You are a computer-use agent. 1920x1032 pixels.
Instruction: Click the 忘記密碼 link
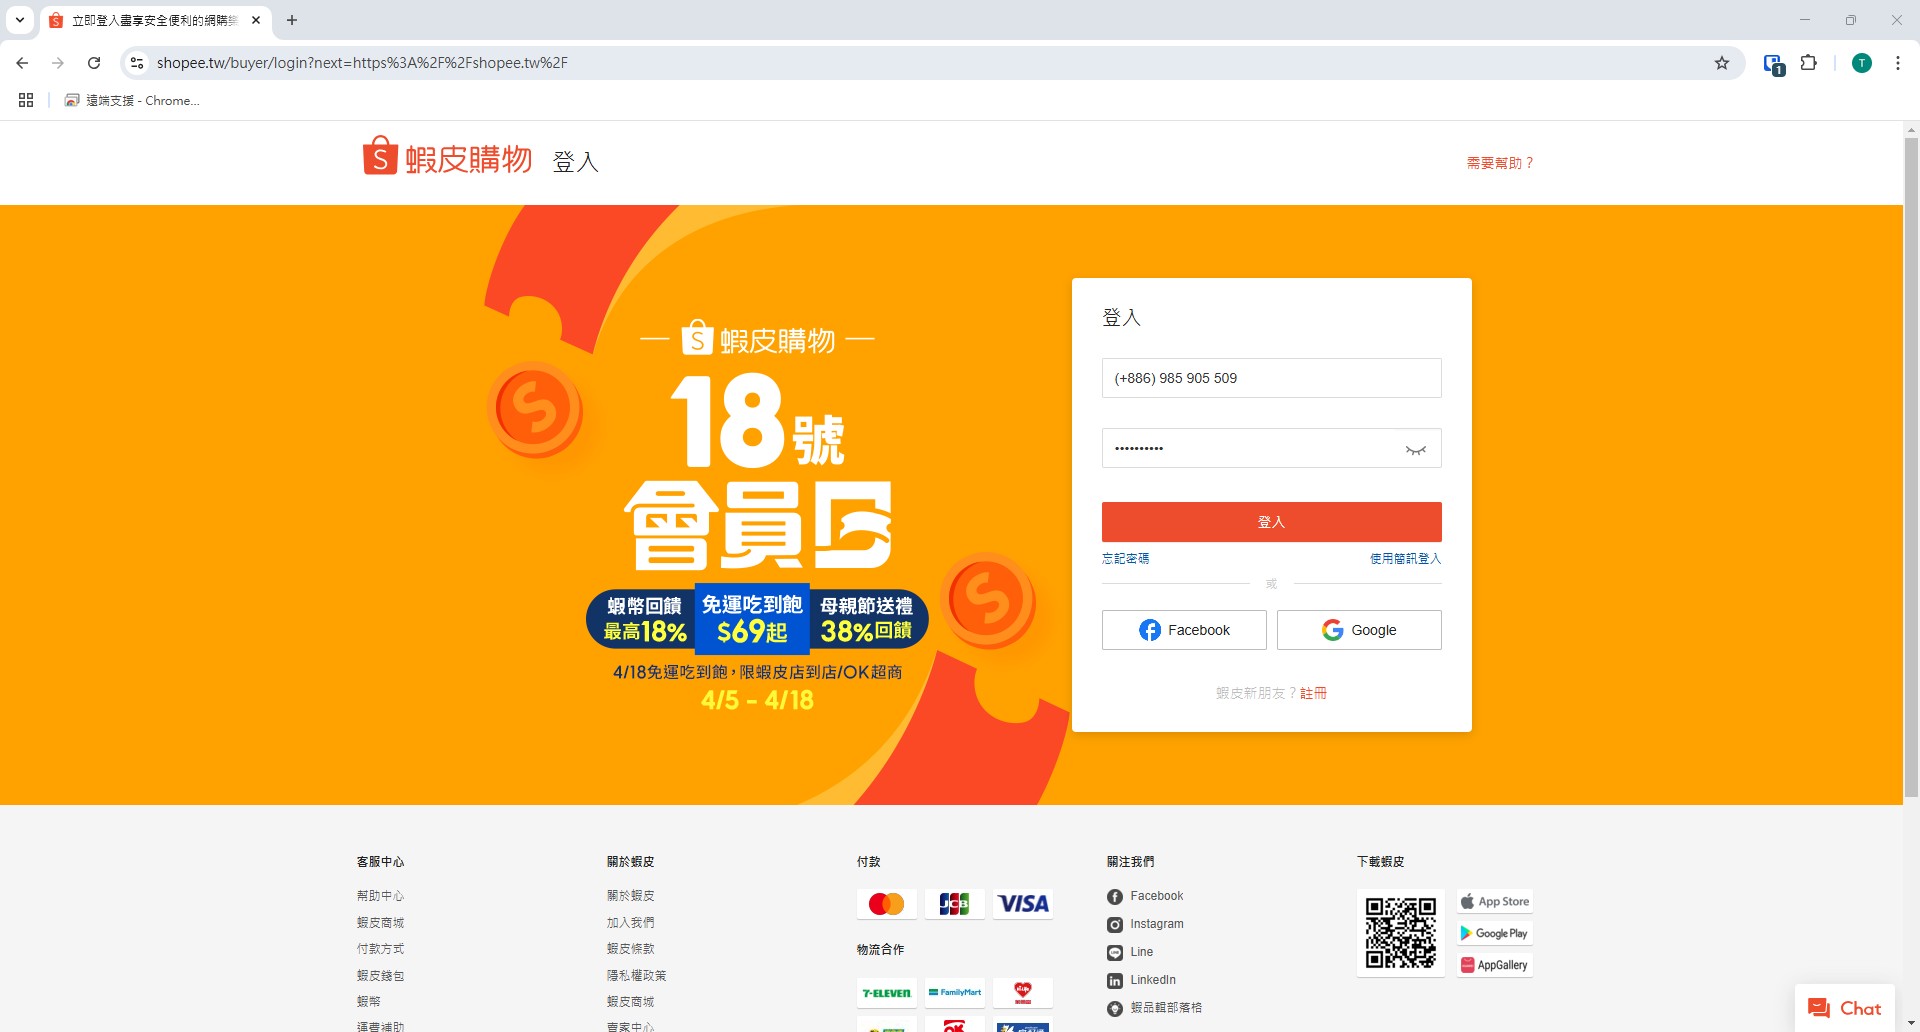pos(1126,558)
